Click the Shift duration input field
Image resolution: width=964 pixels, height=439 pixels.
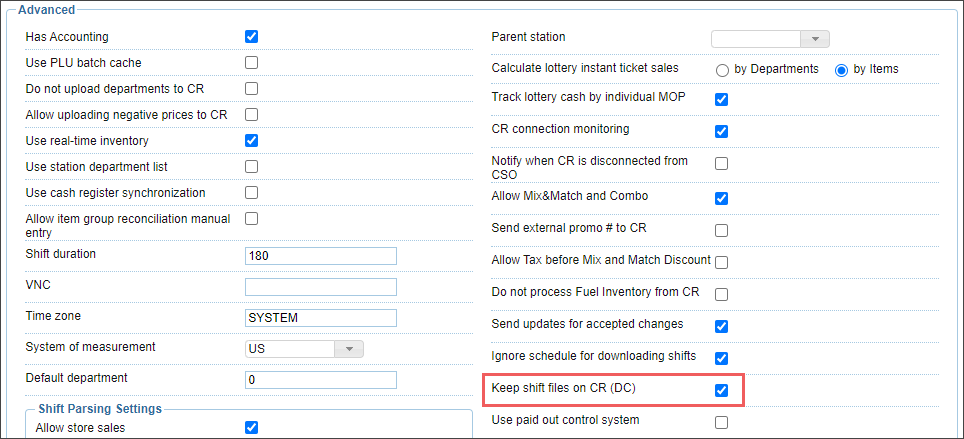321,256
